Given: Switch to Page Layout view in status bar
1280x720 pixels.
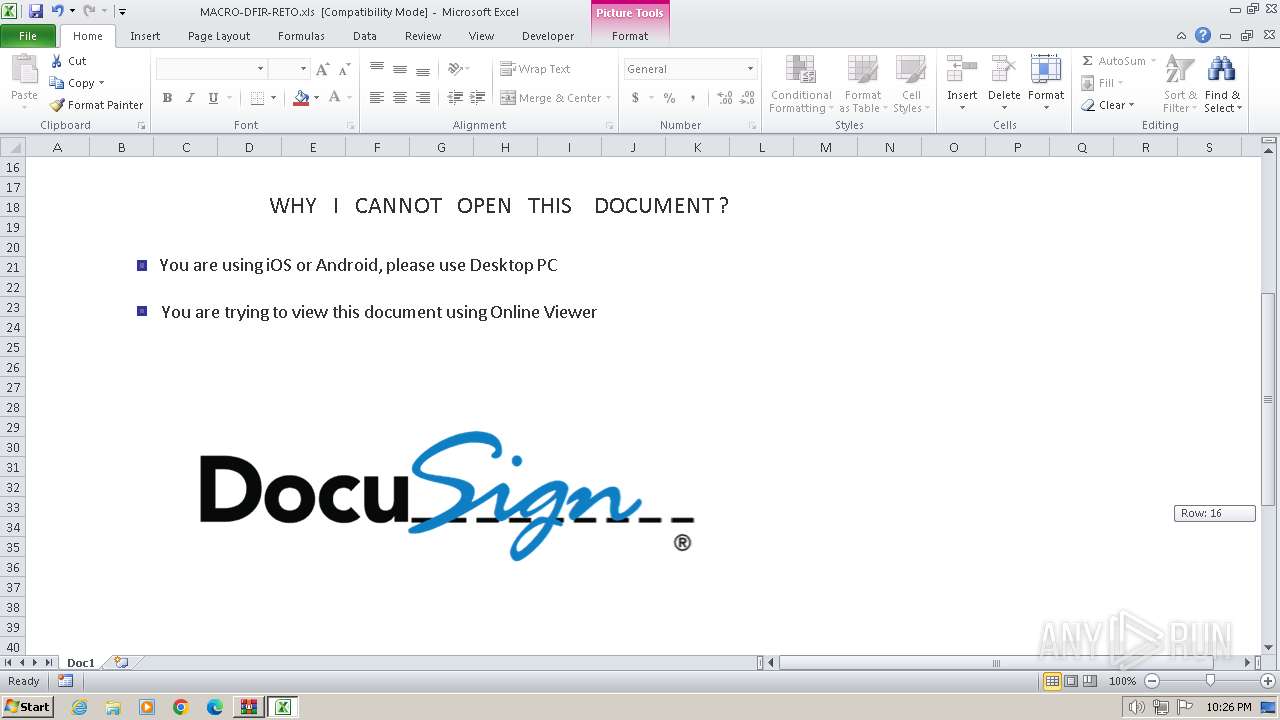Looking at the screenshot, I should pos(1071,681).
